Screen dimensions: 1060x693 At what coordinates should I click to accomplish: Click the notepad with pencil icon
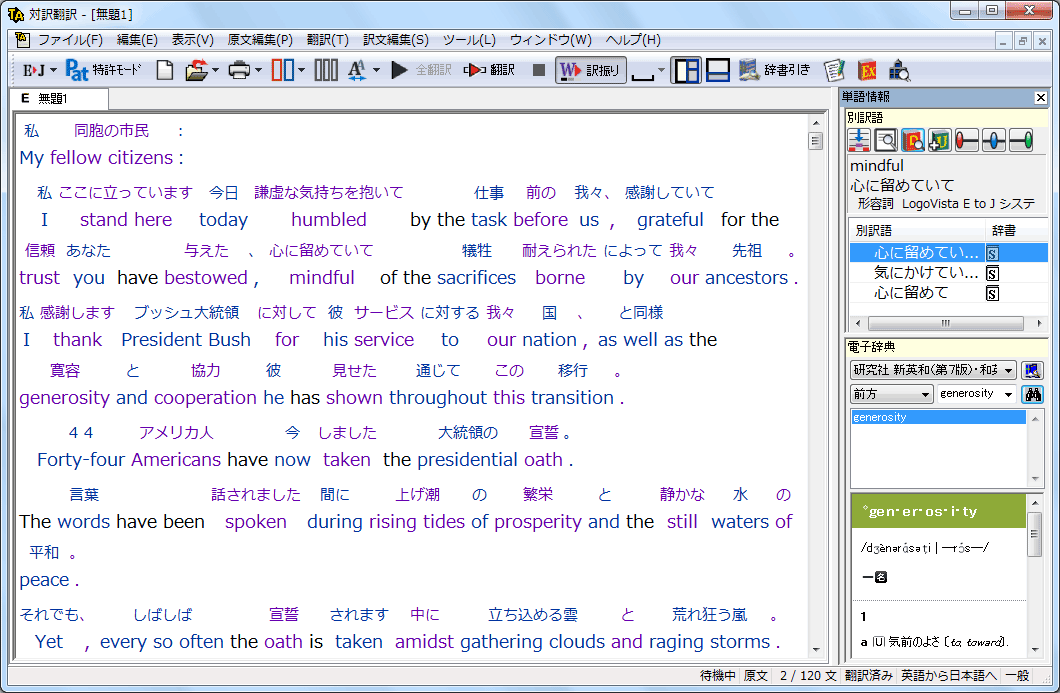pyautogui.click(x=833, y=70)
